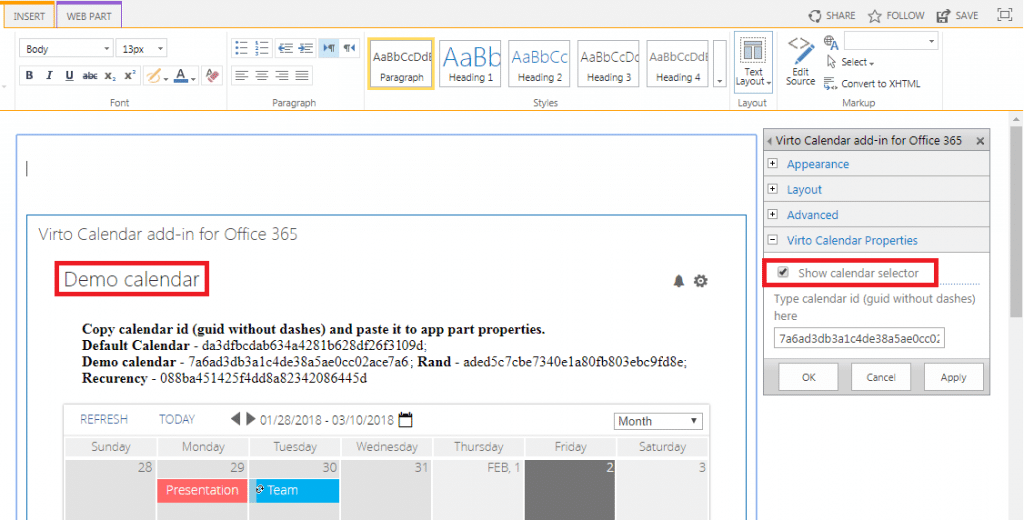Justify the paragraph text
The image size is (1024, 520).
pos(302,76)
